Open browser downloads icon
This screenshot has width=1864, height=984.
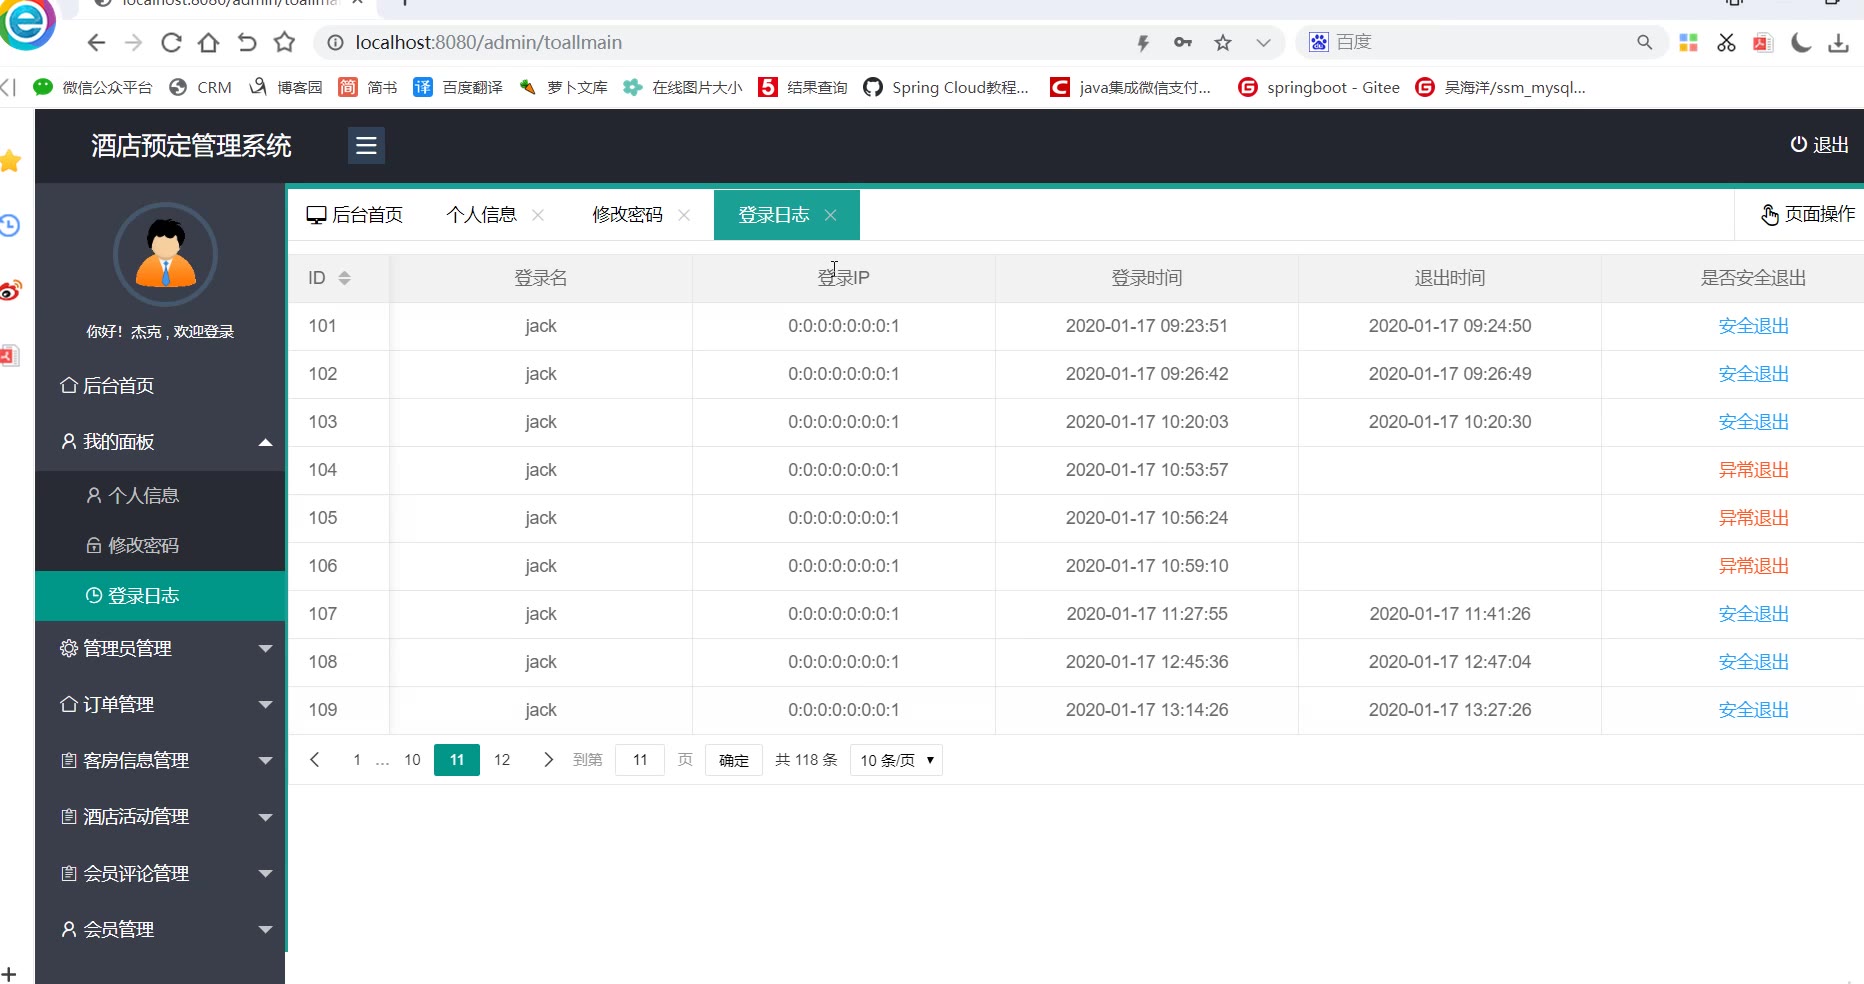point(1838,43)
